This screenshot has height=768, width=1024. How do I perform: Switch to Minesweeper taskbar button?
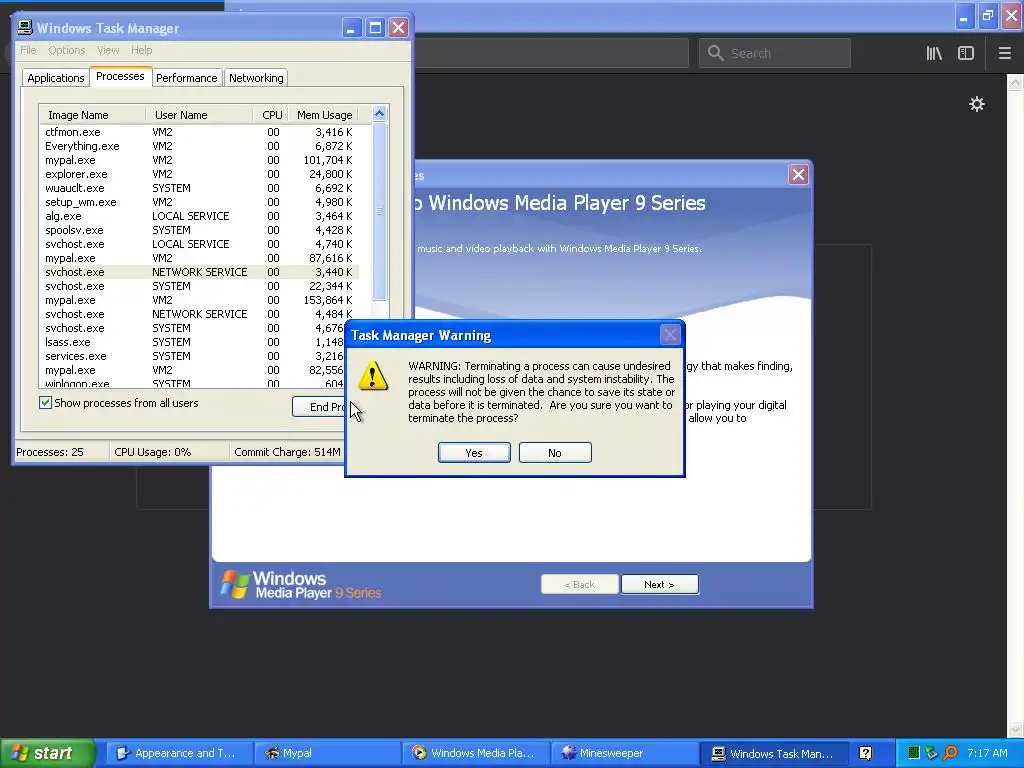point(624,754)
